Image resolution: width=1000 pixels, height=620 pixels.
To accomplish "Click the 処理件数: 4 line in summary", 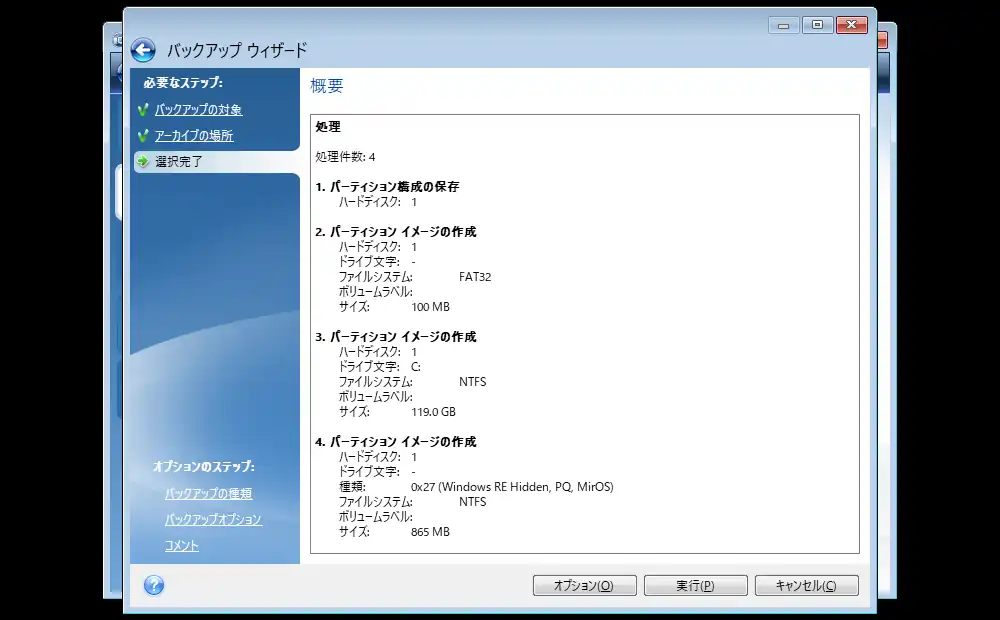I will click(346, 157).
